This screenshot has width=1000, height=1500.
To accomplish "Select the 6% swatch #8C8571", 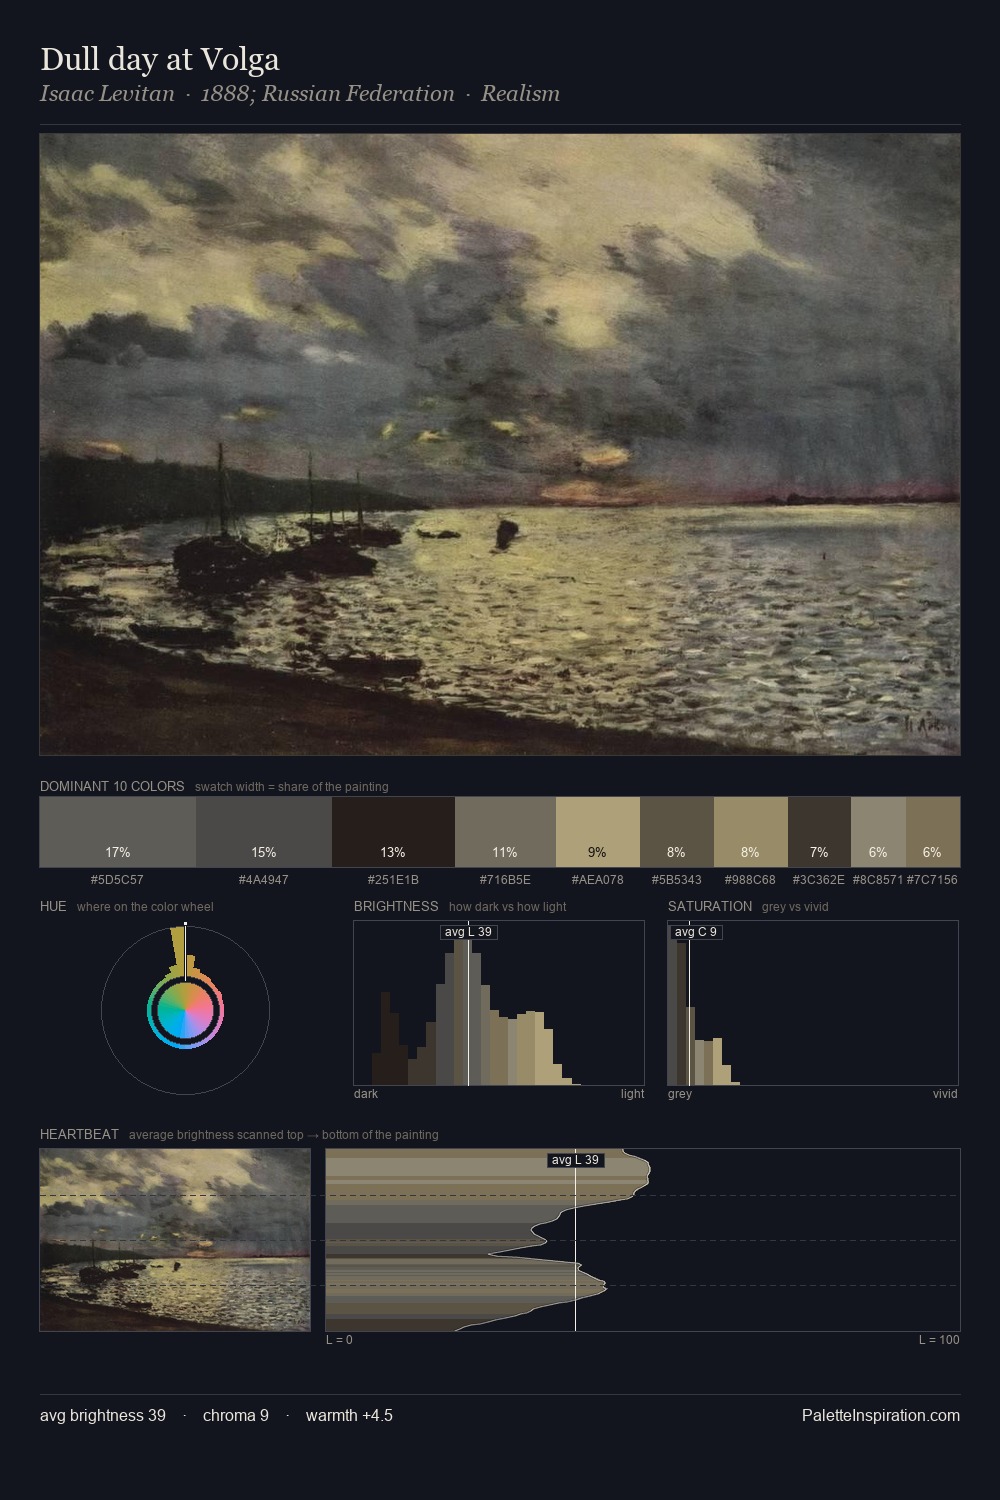I will click(878, 832).
